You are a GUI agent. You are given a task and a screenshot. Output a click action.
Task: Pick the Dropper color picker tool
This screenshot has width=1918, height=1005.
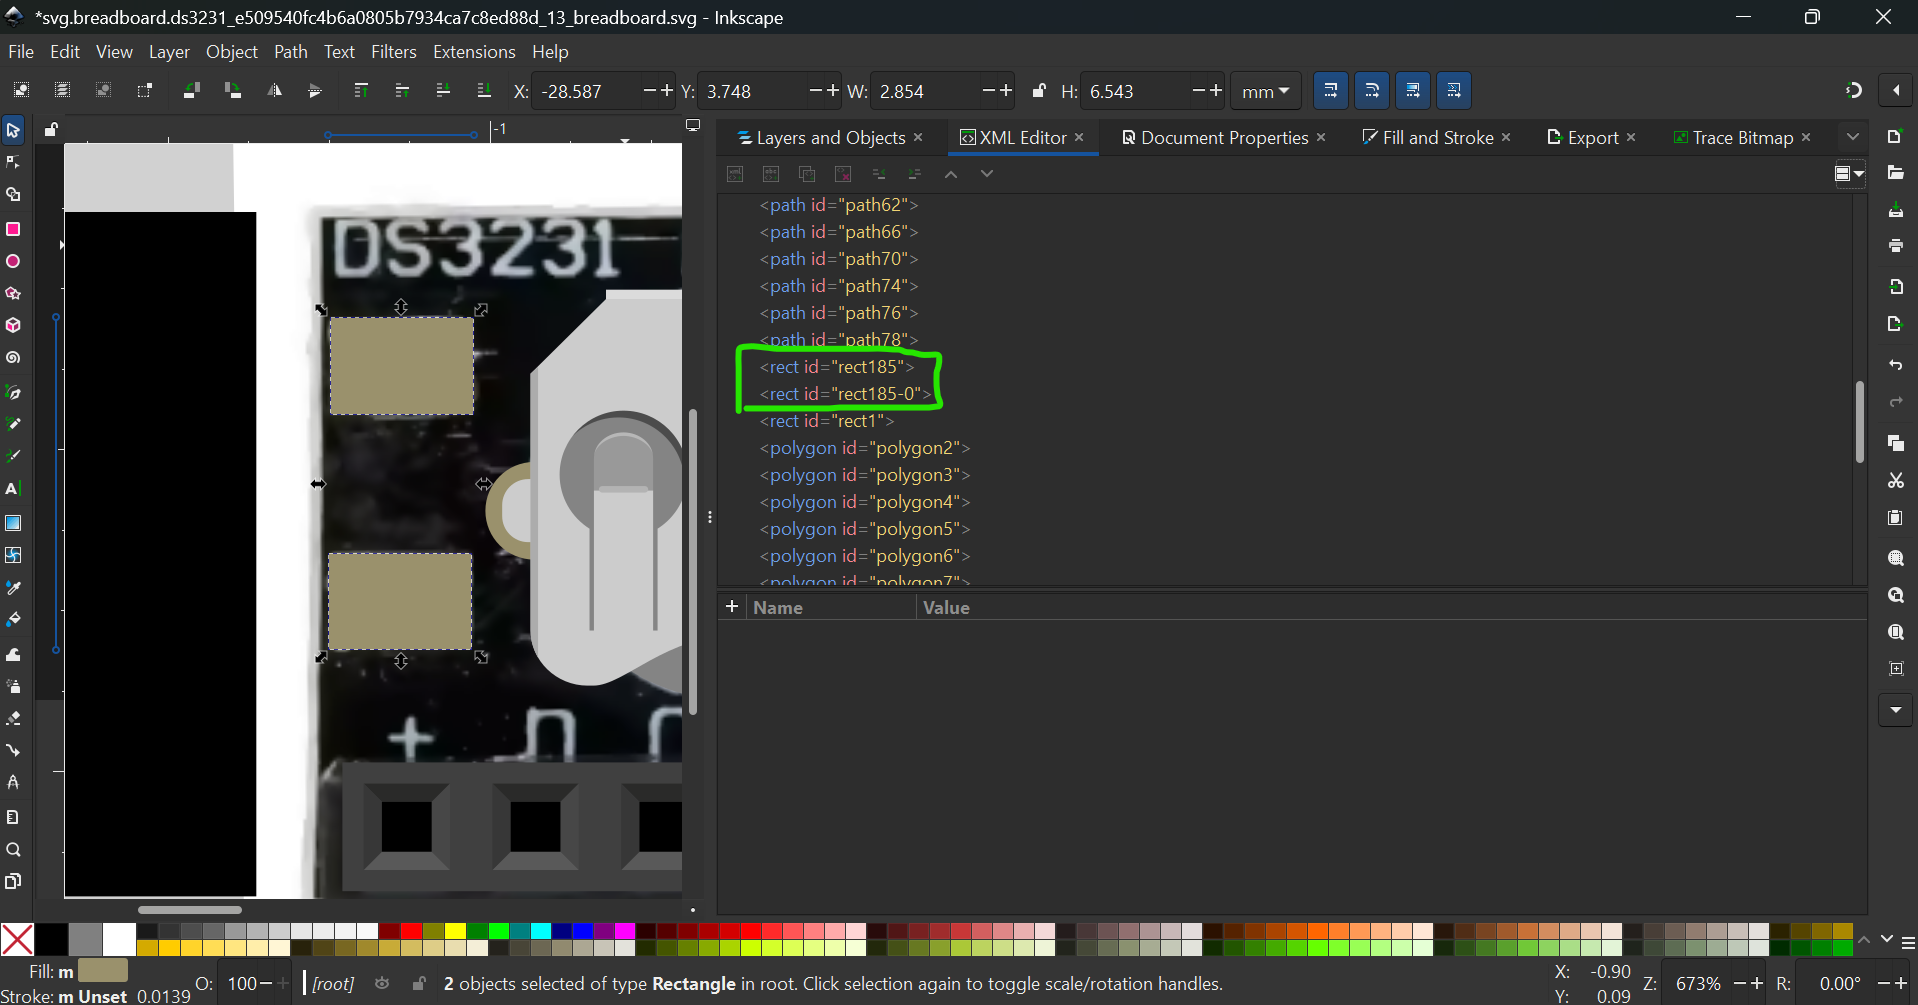tap(13, 587)
